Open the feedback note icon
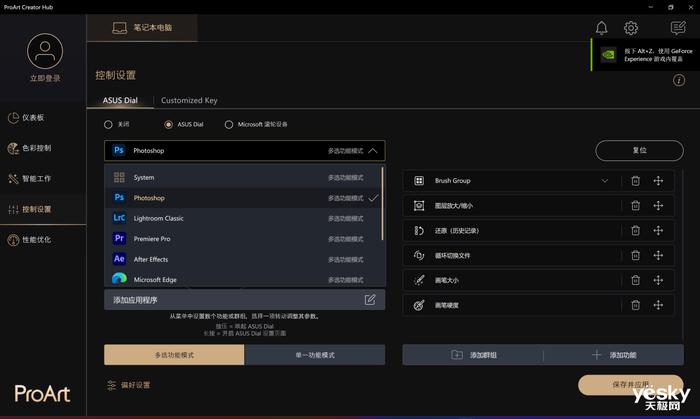700x419 pixels. (x=678, y=28)
